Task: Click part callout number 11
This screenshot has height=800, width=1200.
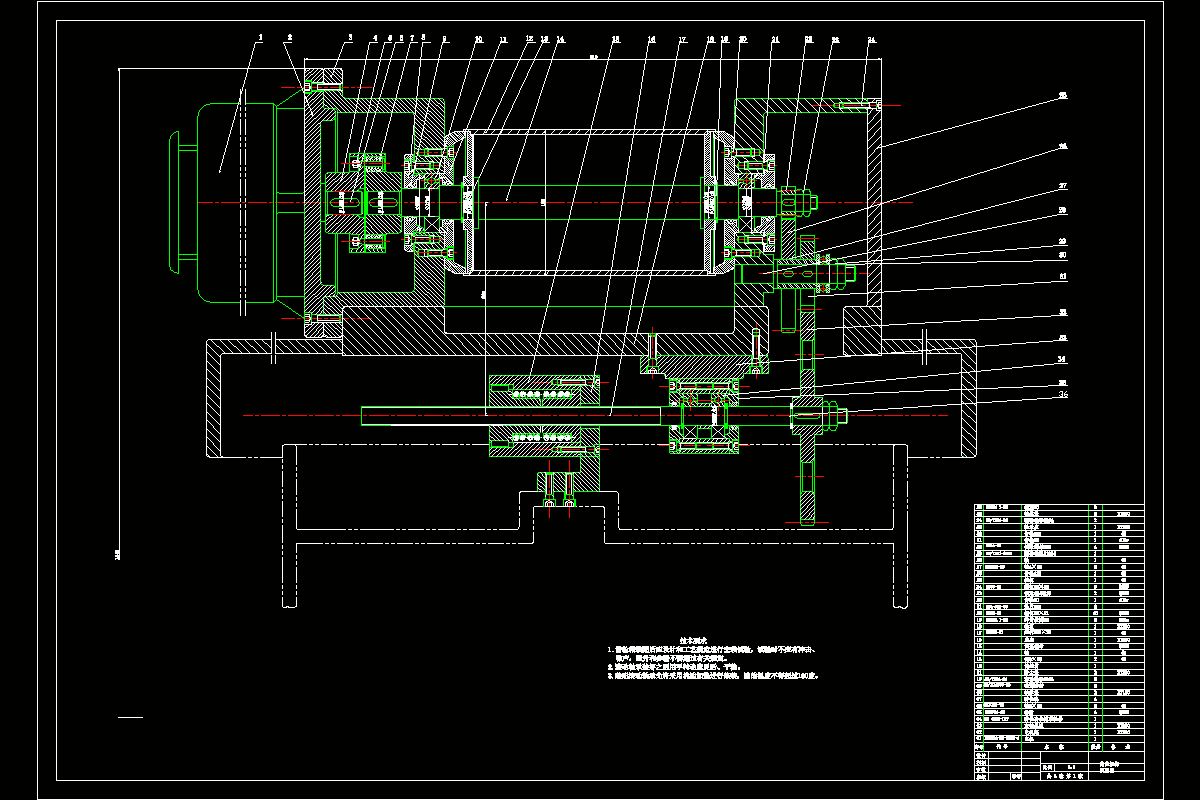Action: click(503, 39)
